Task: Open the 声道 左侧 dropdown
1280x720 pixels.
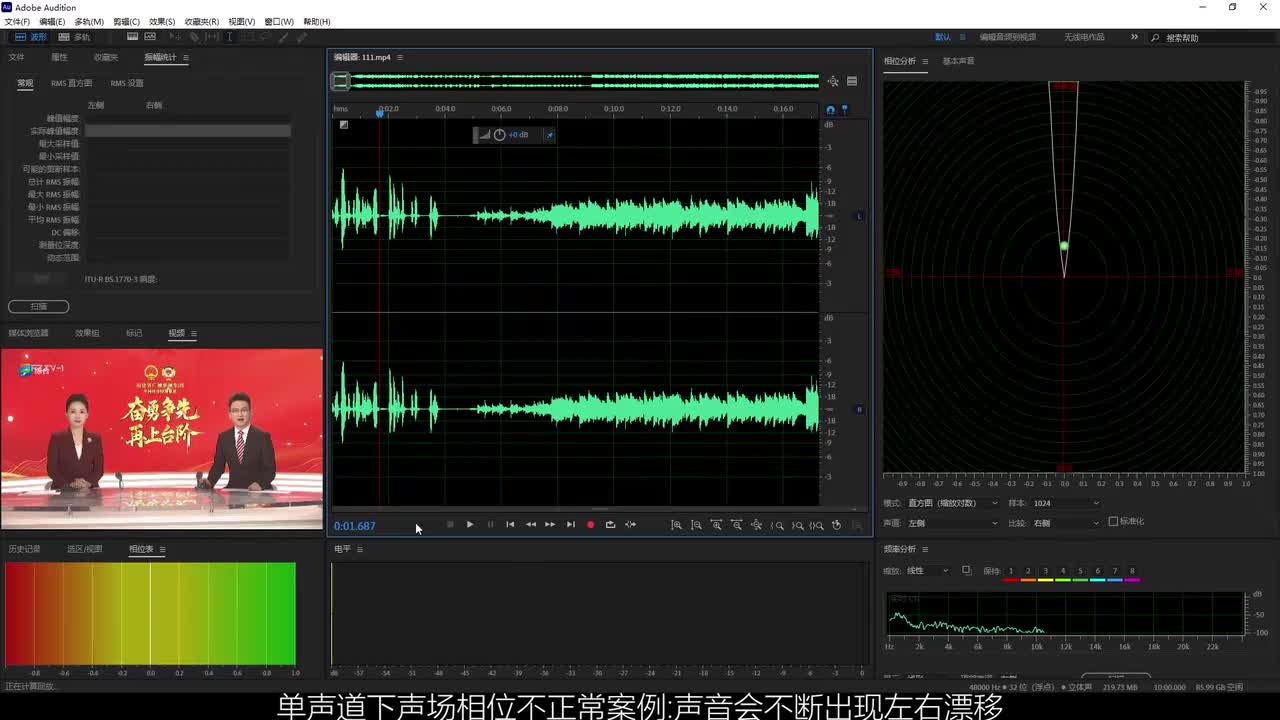Action: [x=953, y=523]
